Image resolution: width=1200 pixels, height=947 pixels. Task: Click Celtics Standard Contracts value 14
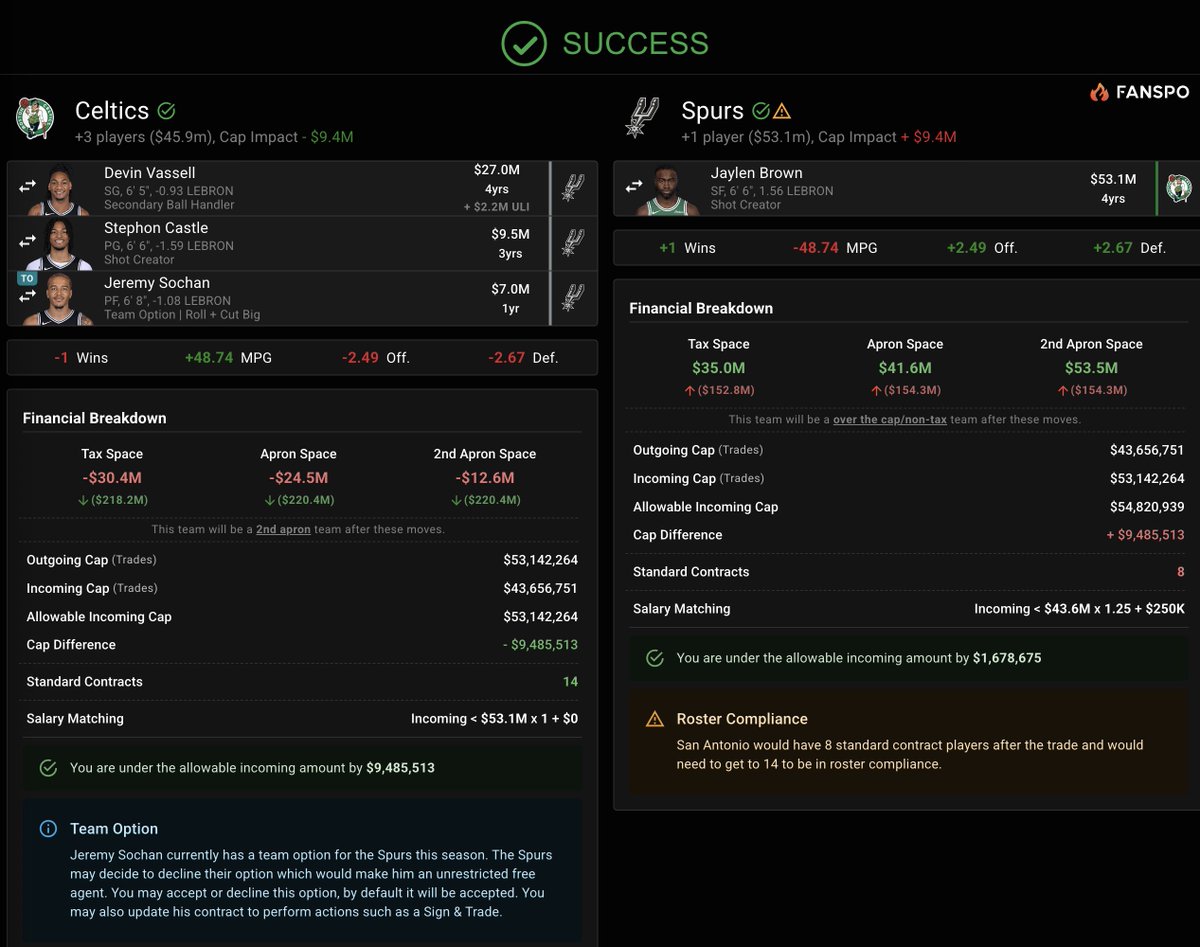tap(570, 682)
